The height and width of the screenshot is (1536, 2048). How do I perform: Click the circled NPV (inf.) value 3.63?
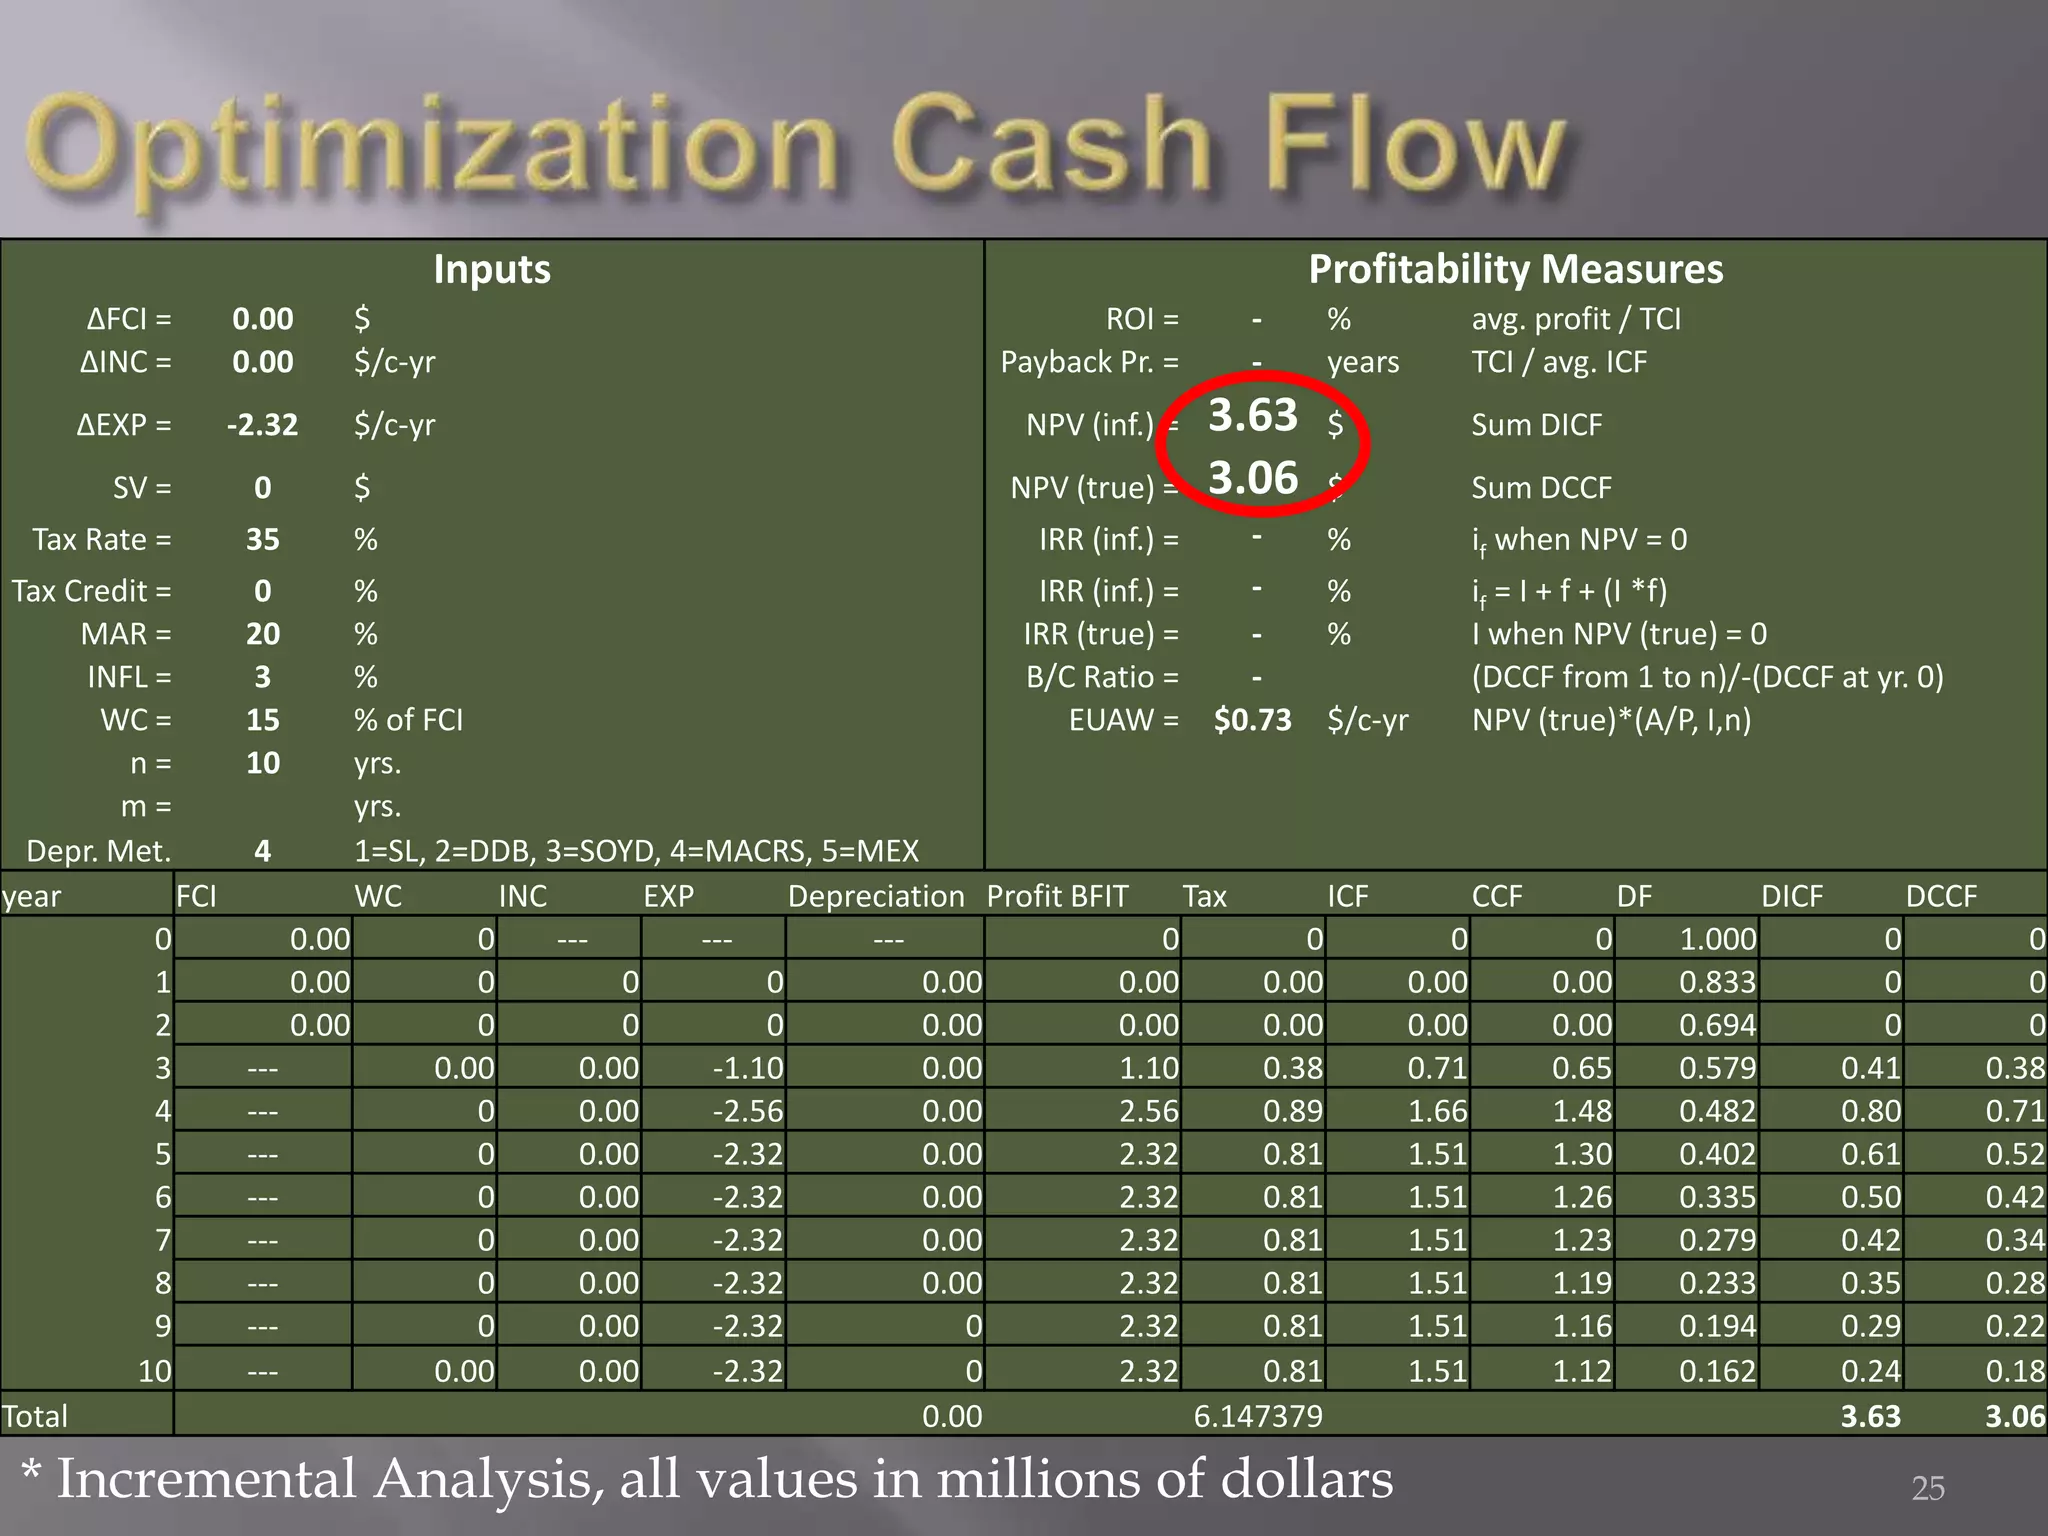[x=1252, y=415]
